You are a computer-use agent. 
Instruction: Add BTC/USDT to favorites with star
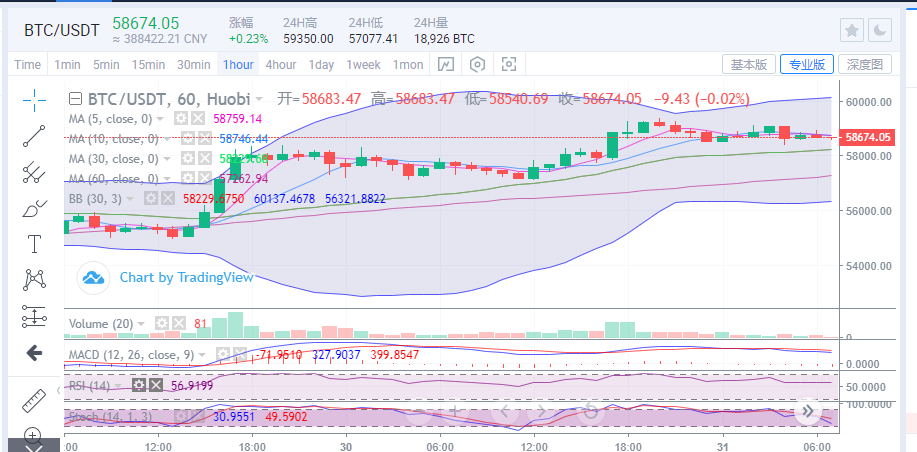click(852, 30)
